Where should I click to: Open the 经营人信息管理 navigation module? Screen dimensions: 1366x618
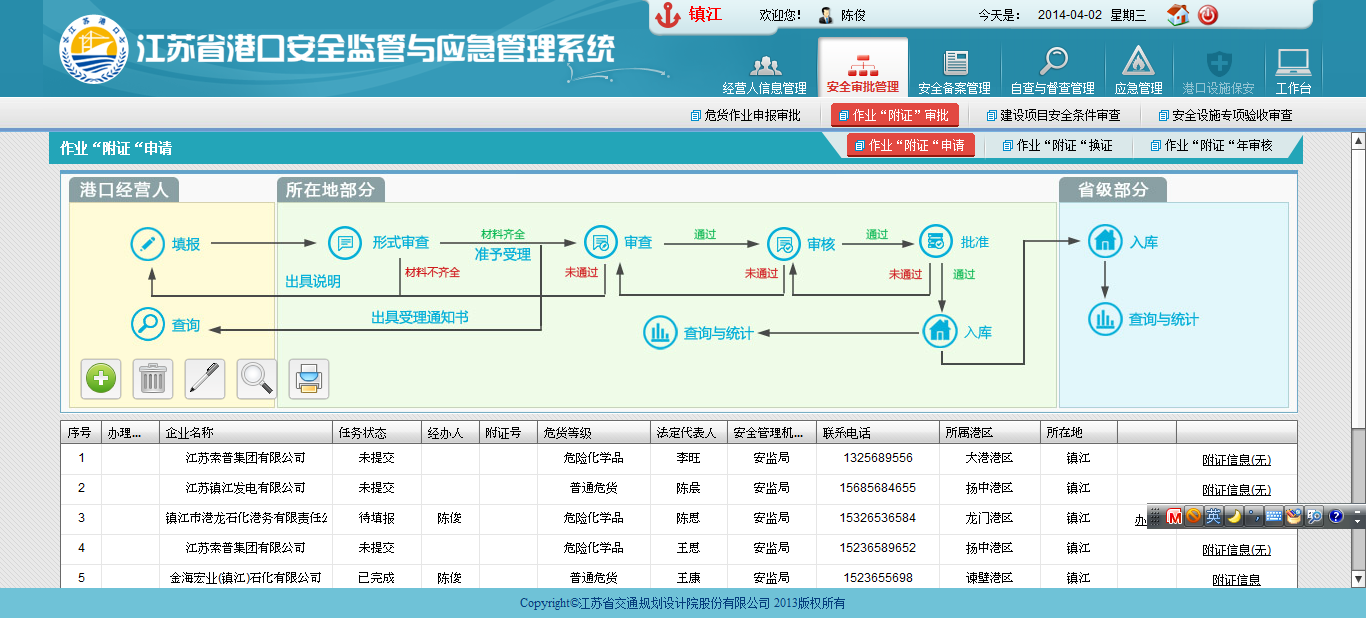click(765, 71)
